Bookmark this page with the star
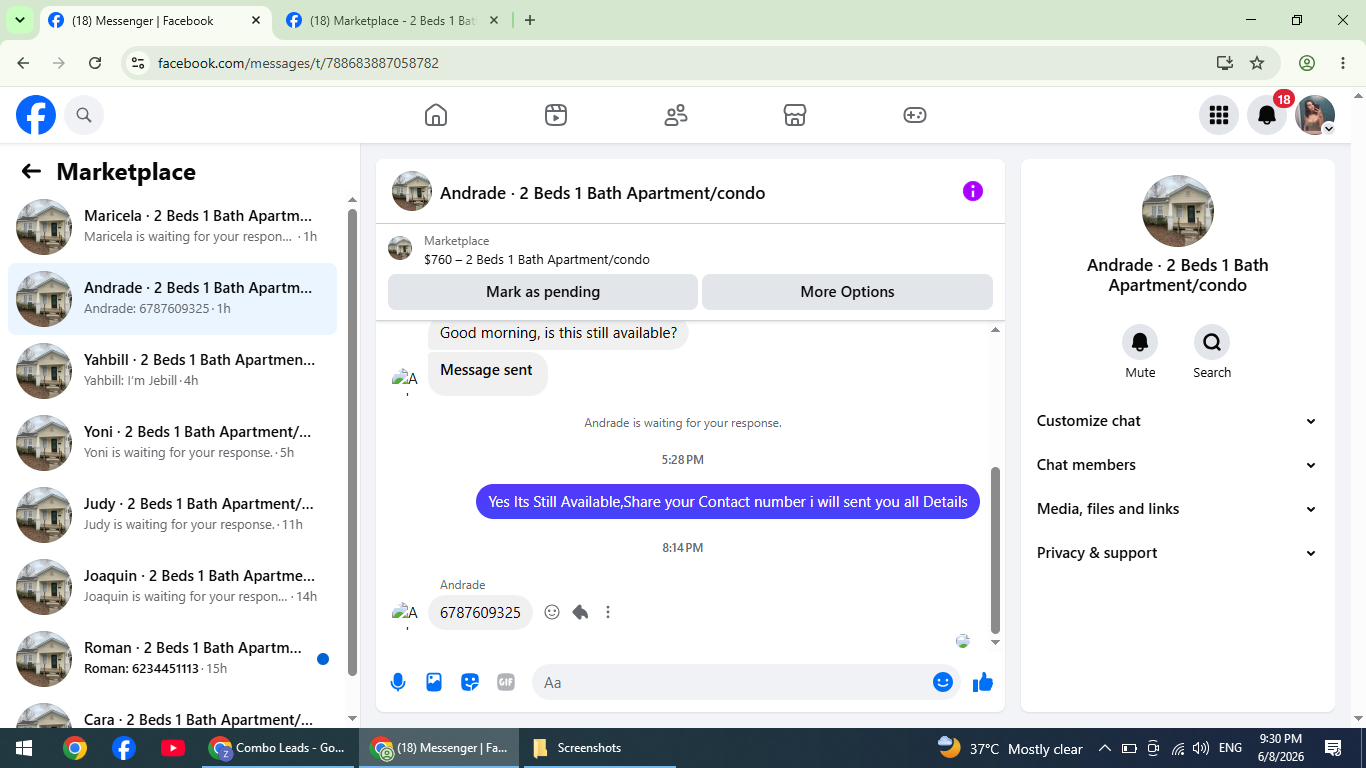The image size is (1366, 768). [1257, 63]
